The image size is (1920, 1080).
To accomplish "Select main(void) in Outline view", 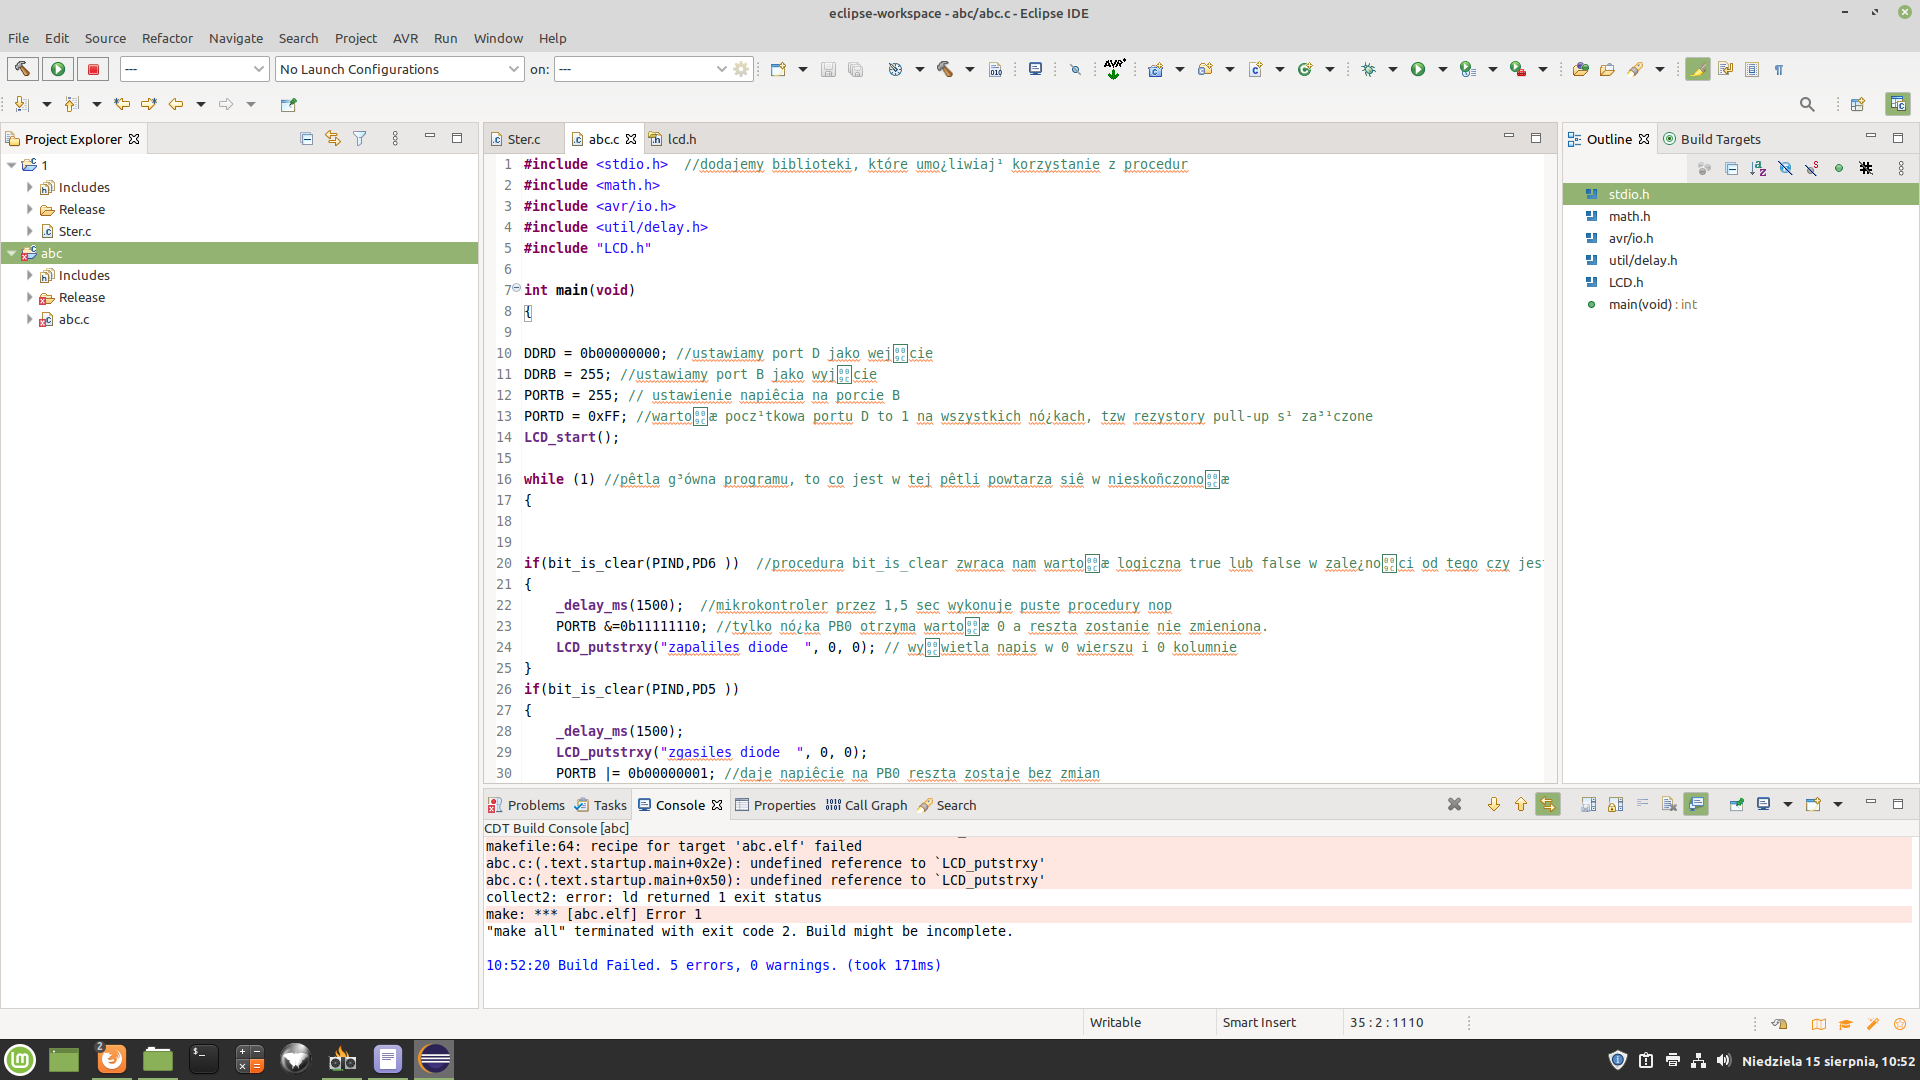I will tap(1639, 304).
